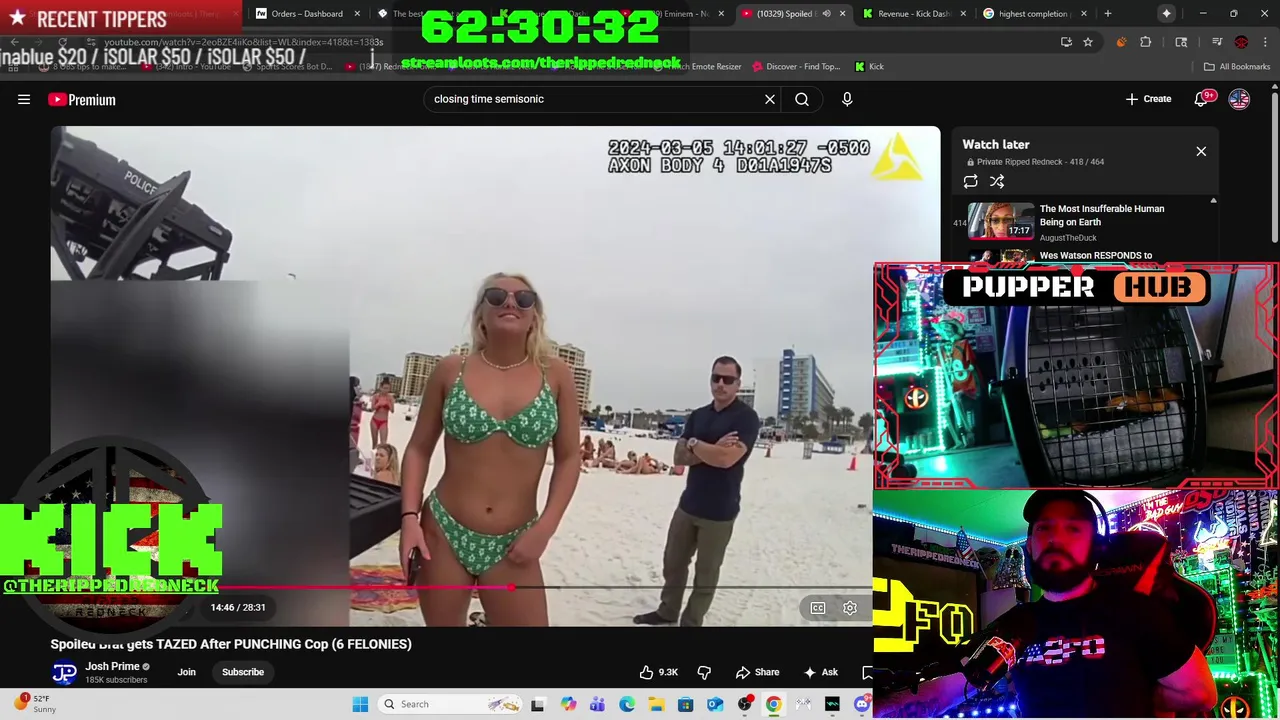Dislike the video
Viewport: 1280px width, 720px height.
coord(704,672)
